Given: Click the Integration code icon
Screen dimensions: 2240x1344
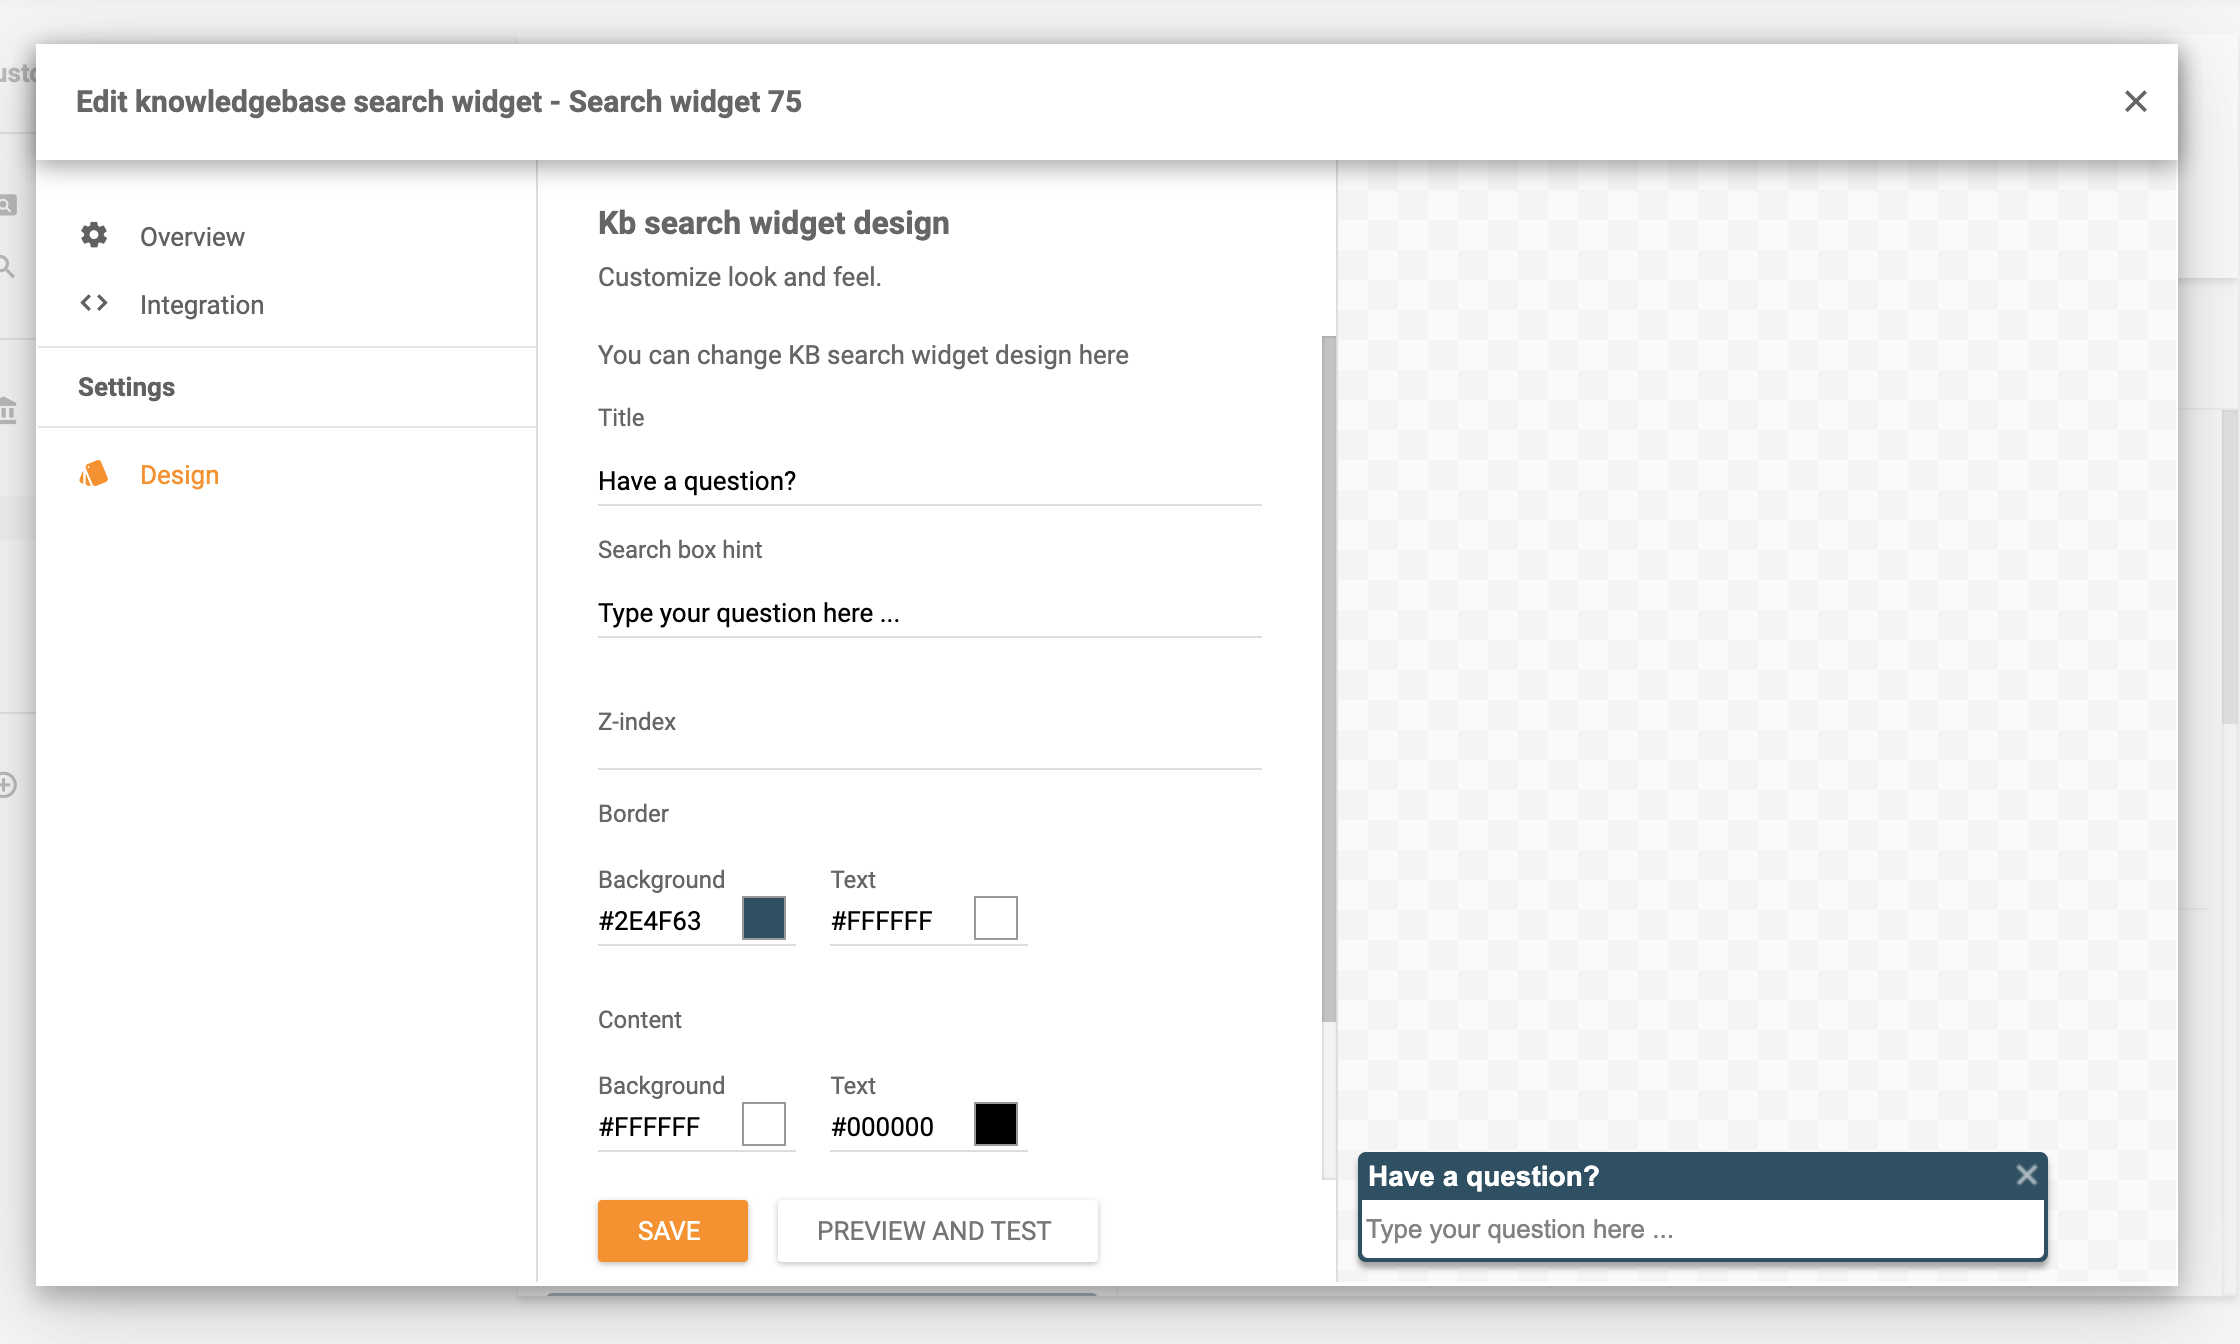Looking at the screenshot, I should click(x=94, y=304).
